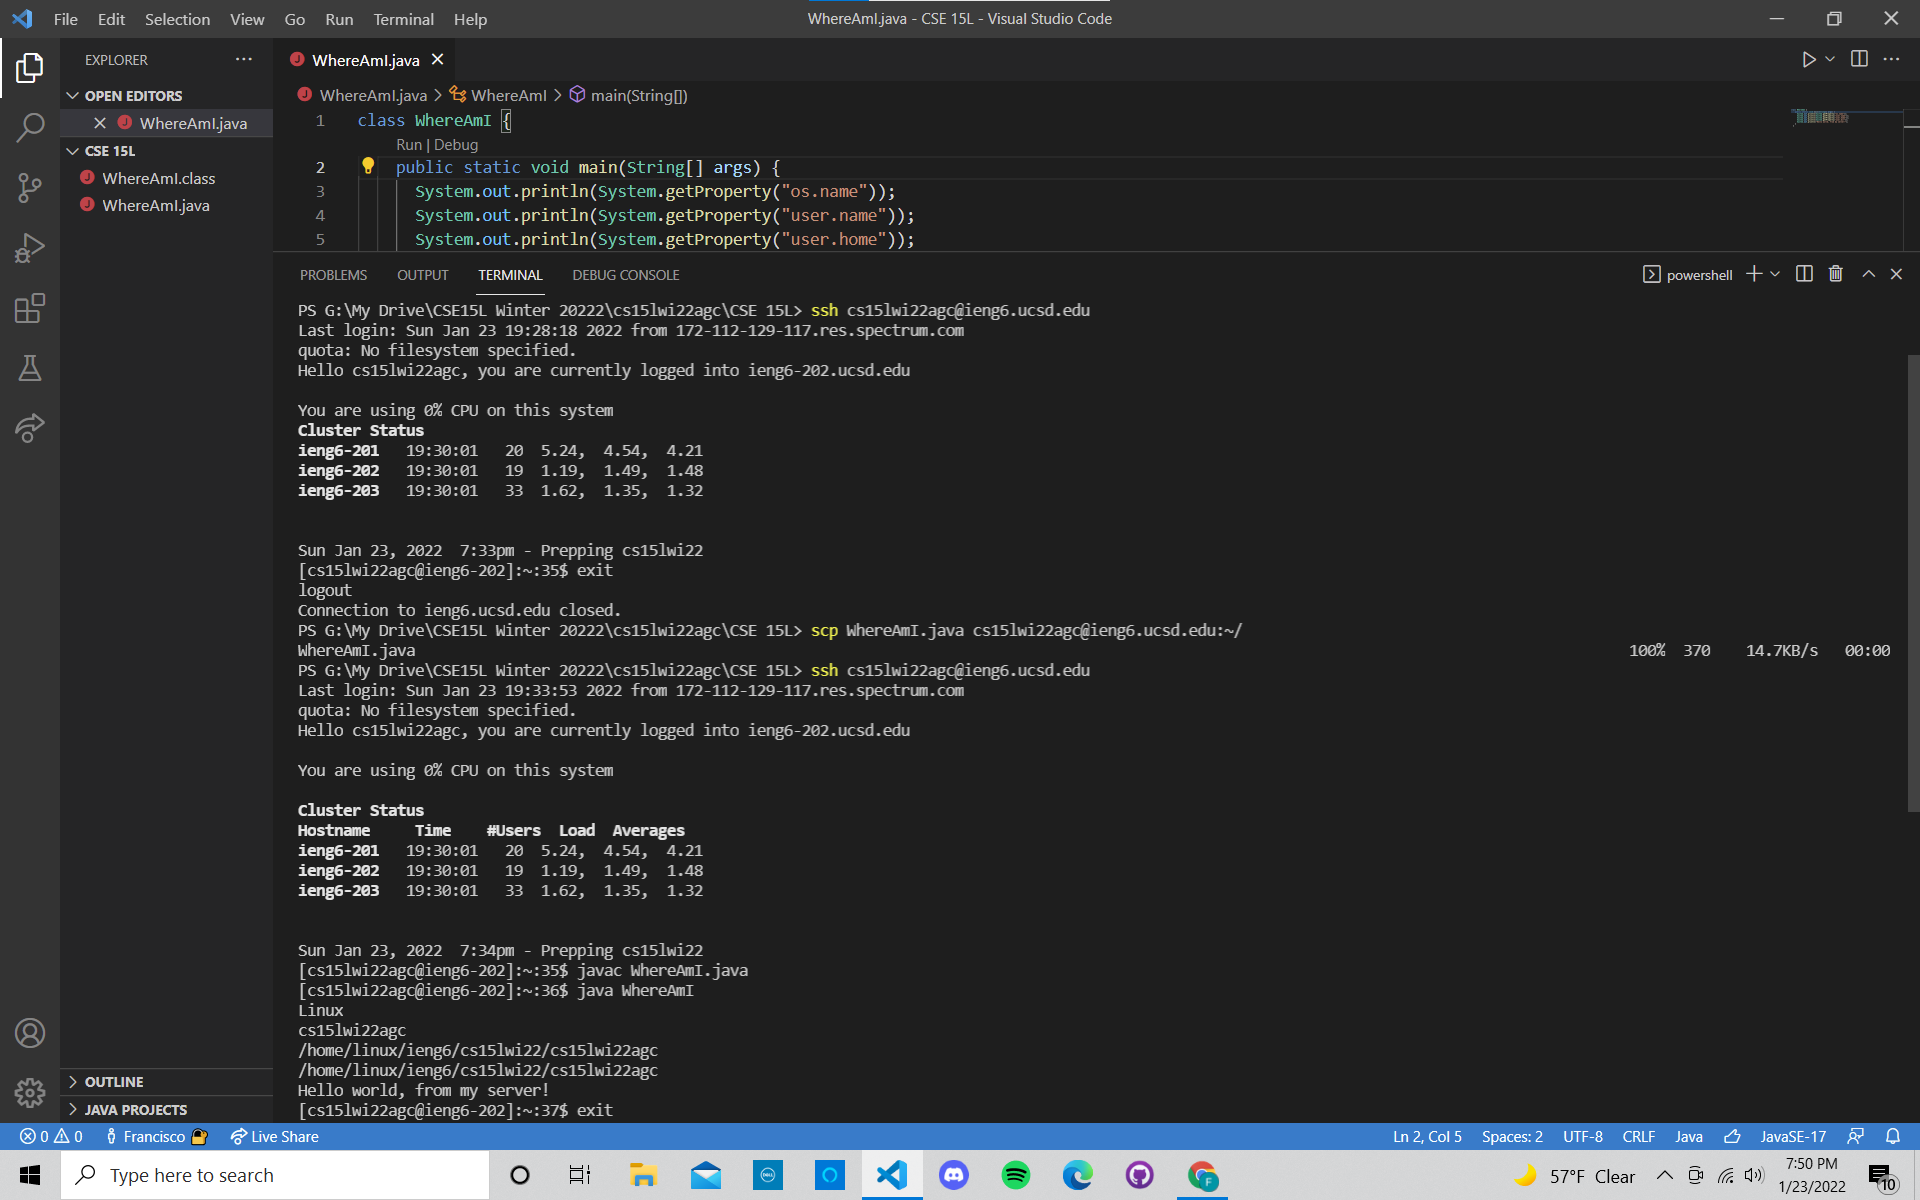Click Spaces: 2 indentation setting
The height and width of the screenshot is (1200, 1920).
click(x=1511, y=1136)
